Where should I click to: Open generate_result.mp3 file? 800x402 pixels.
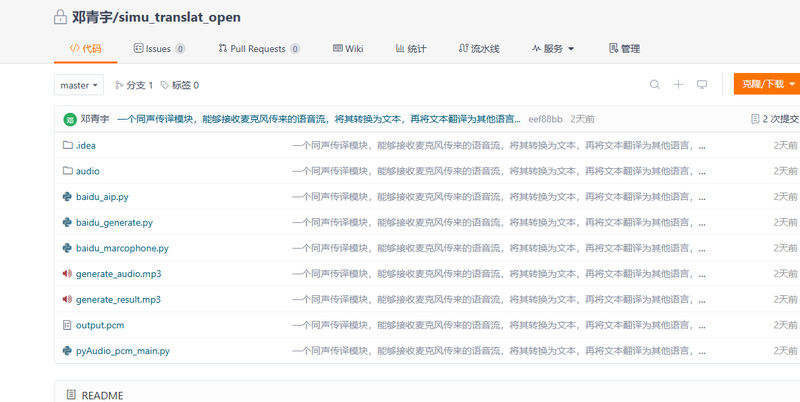coord(118,299)
